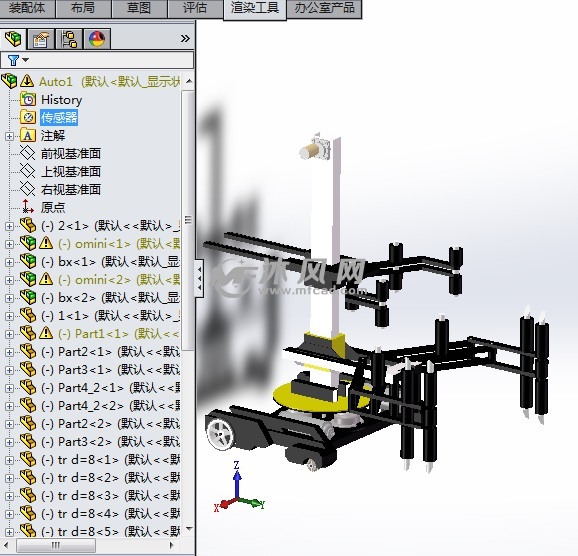Select the History tree item
The width and height of the screenshot is (578, 556).
coord(62,100)
